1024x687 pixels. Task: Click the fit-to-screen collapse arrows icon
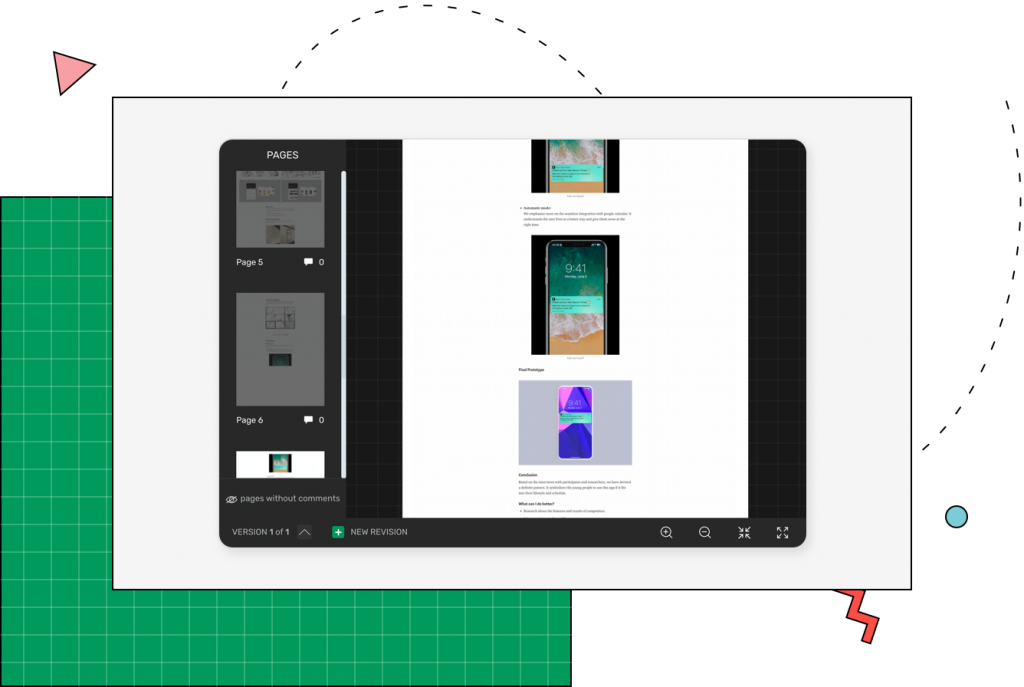point(744,532)
